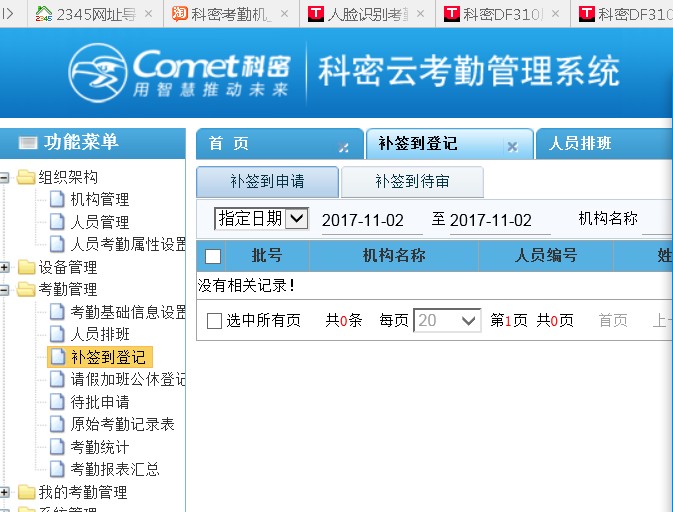
Task: Click the 人员排班 page icon in the tree
Action: click(x=57, y=334)
